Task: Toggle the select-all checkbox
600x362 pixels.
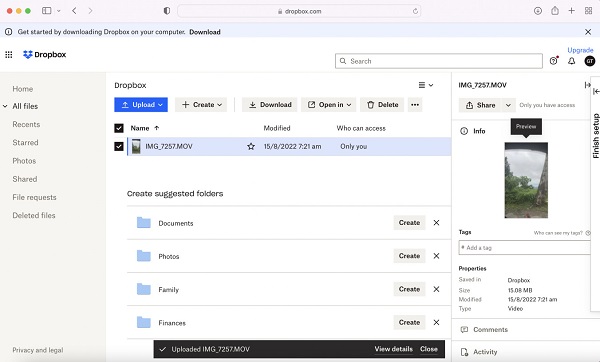Action: [x=119, y=128]
